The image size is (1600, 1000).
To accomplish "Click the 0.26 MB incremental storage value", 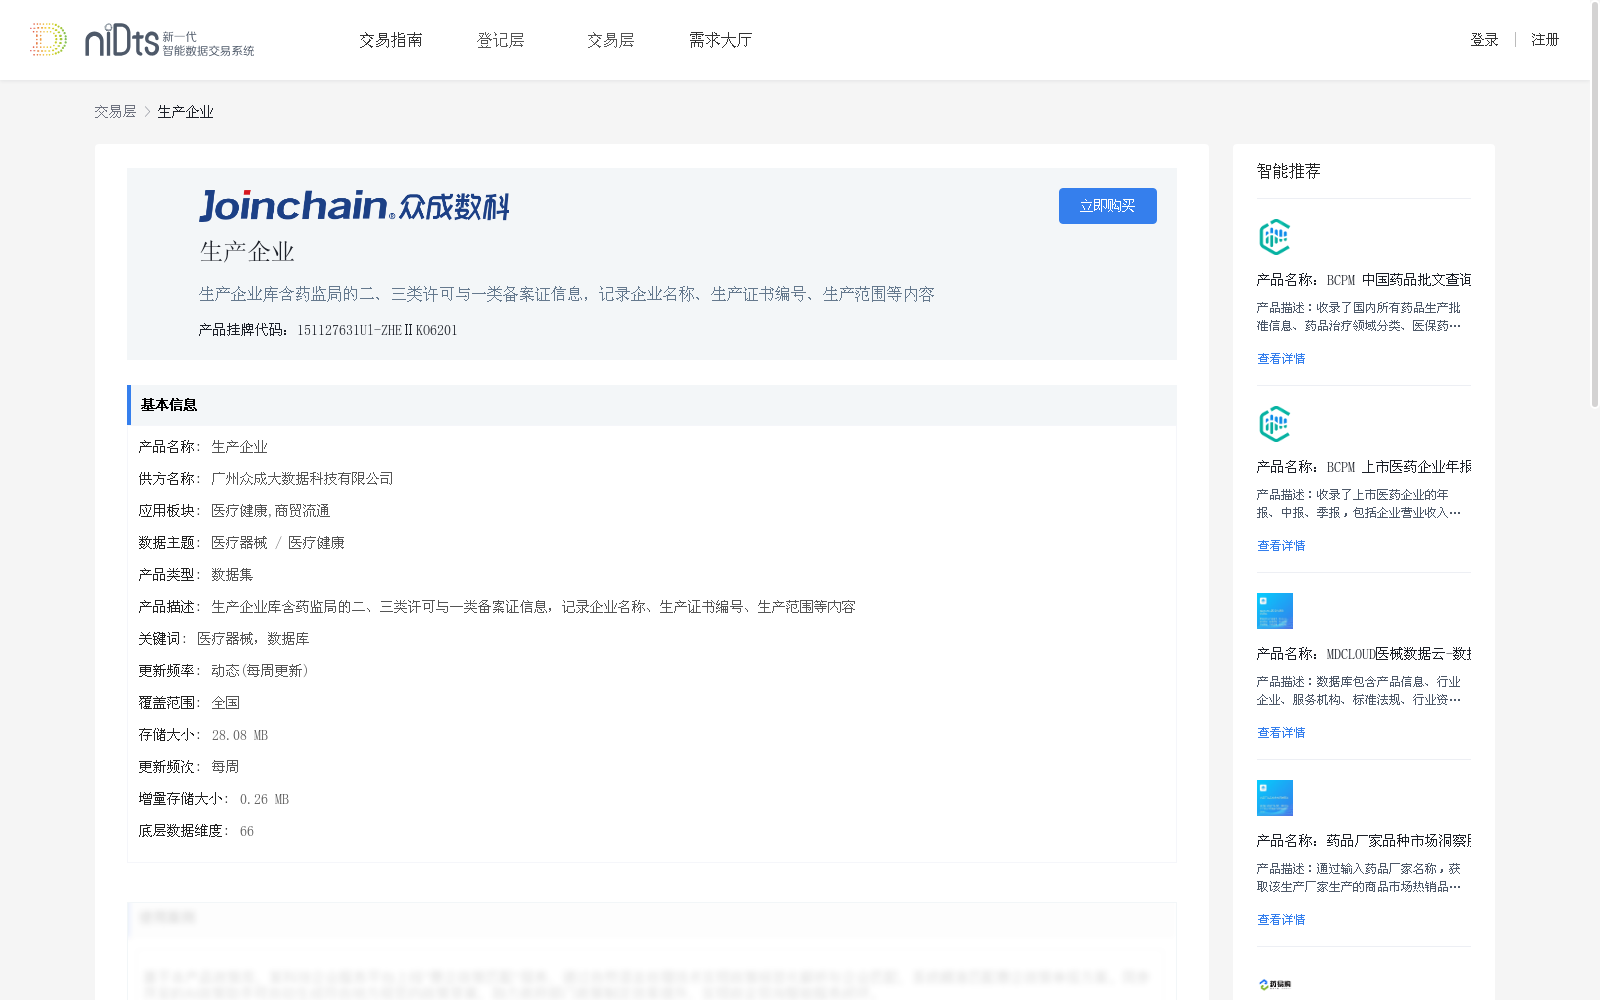I will pos(264,799).
